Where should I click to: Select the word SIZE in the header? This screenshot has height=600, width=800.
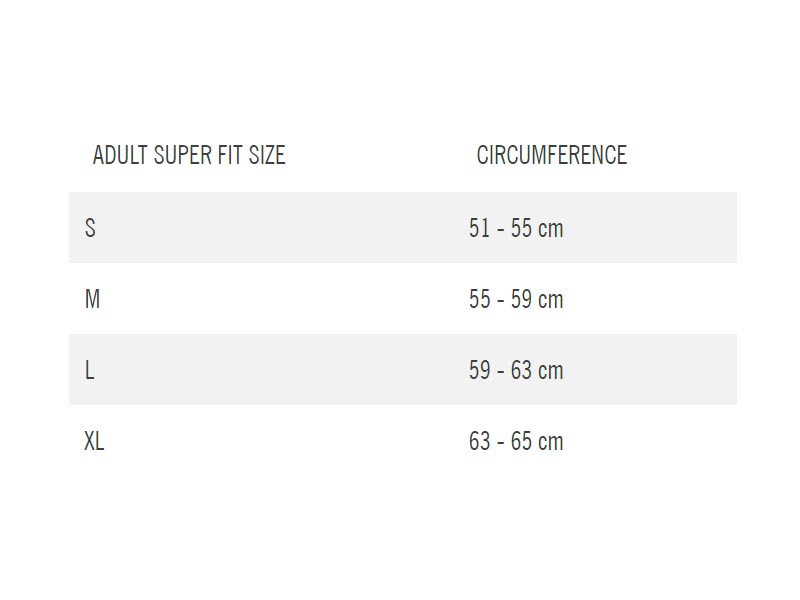point(267,155)
